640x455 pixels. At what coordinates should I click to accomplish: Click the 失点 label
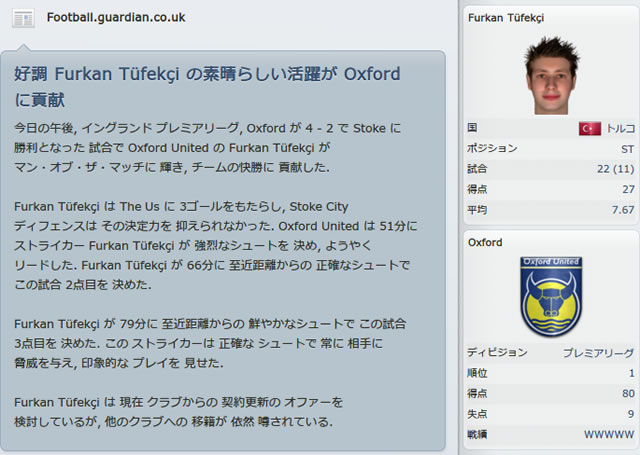coord(477,414)
